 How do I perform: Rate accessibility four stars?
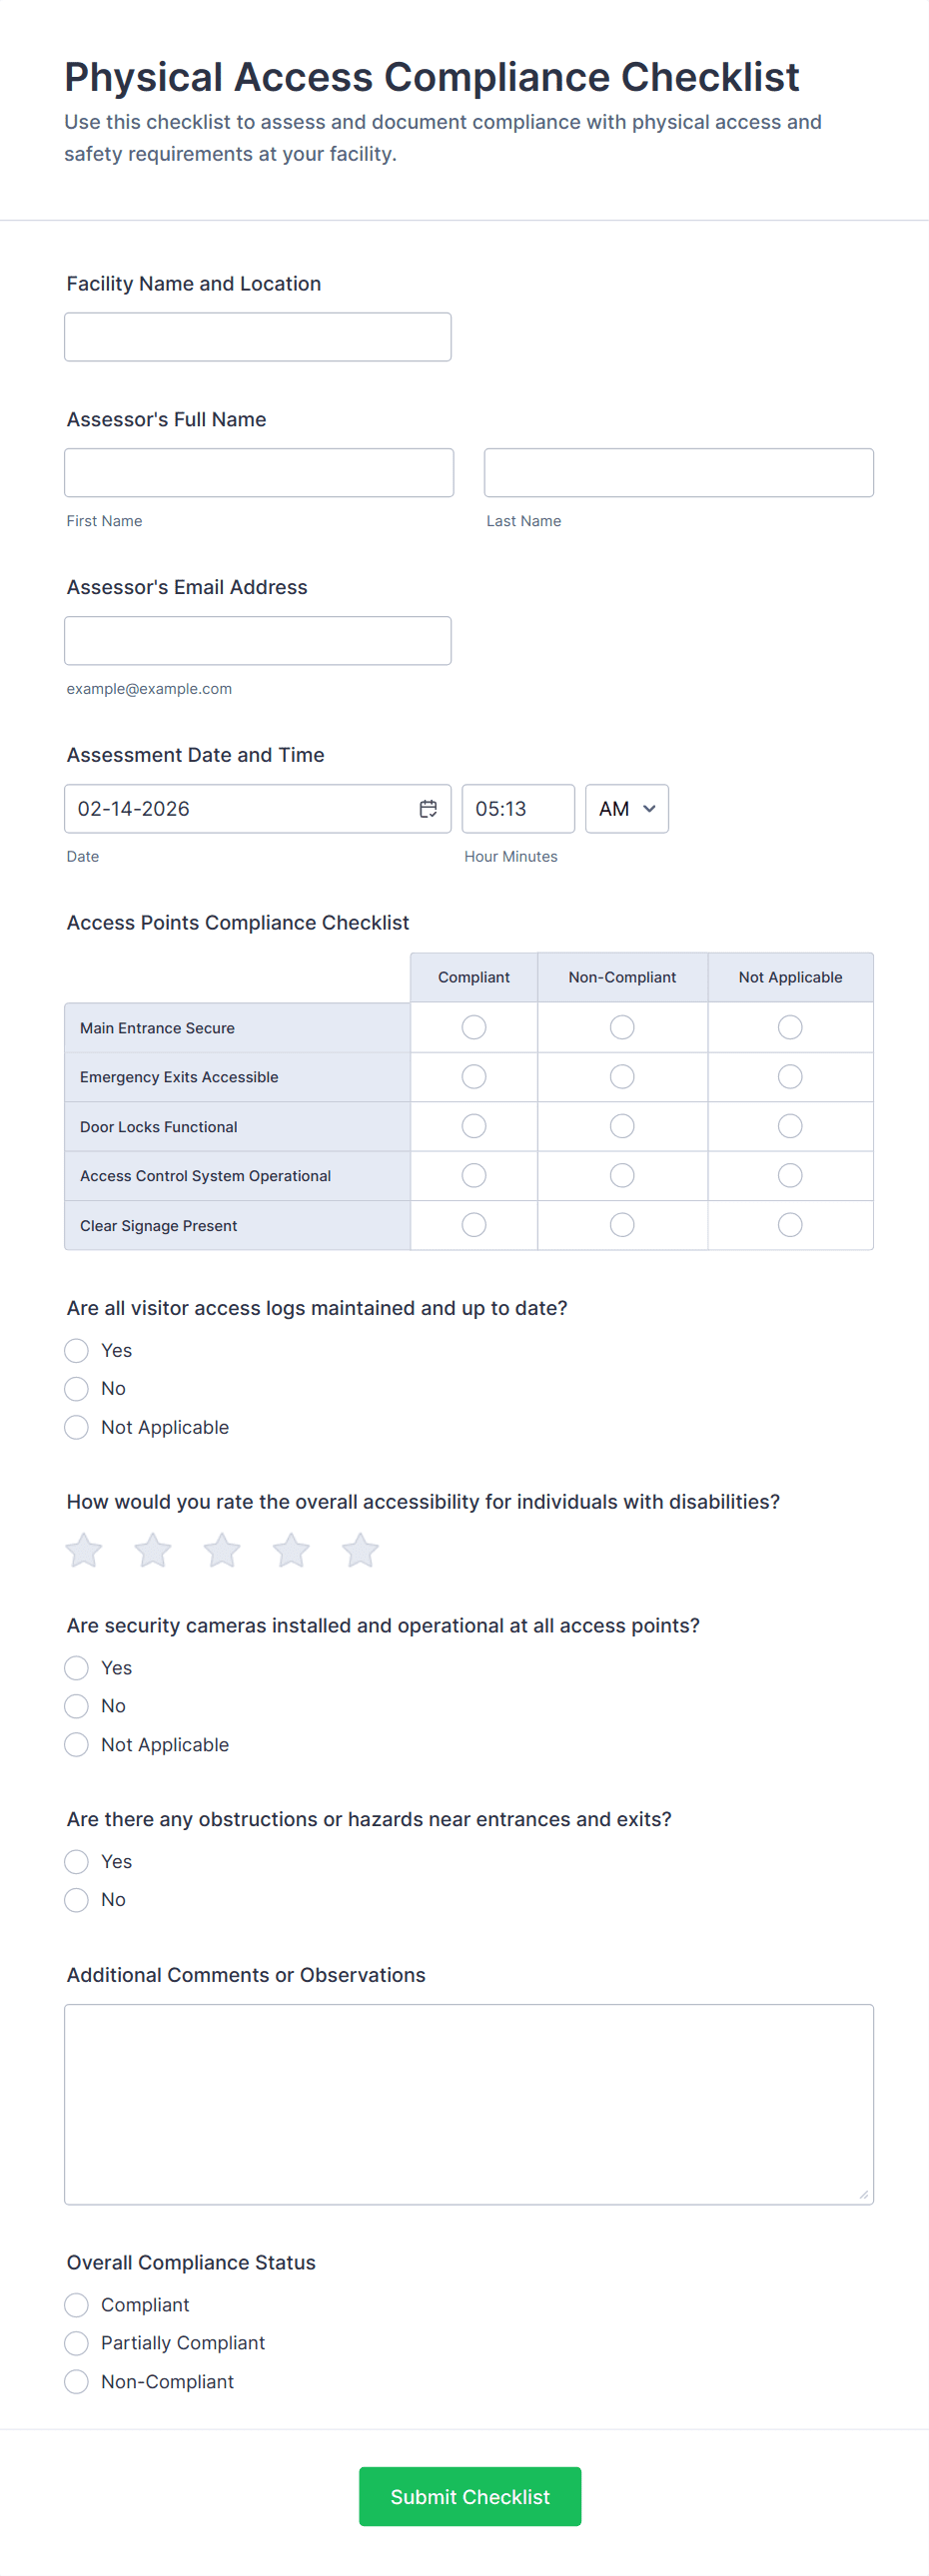point(291,1551)
